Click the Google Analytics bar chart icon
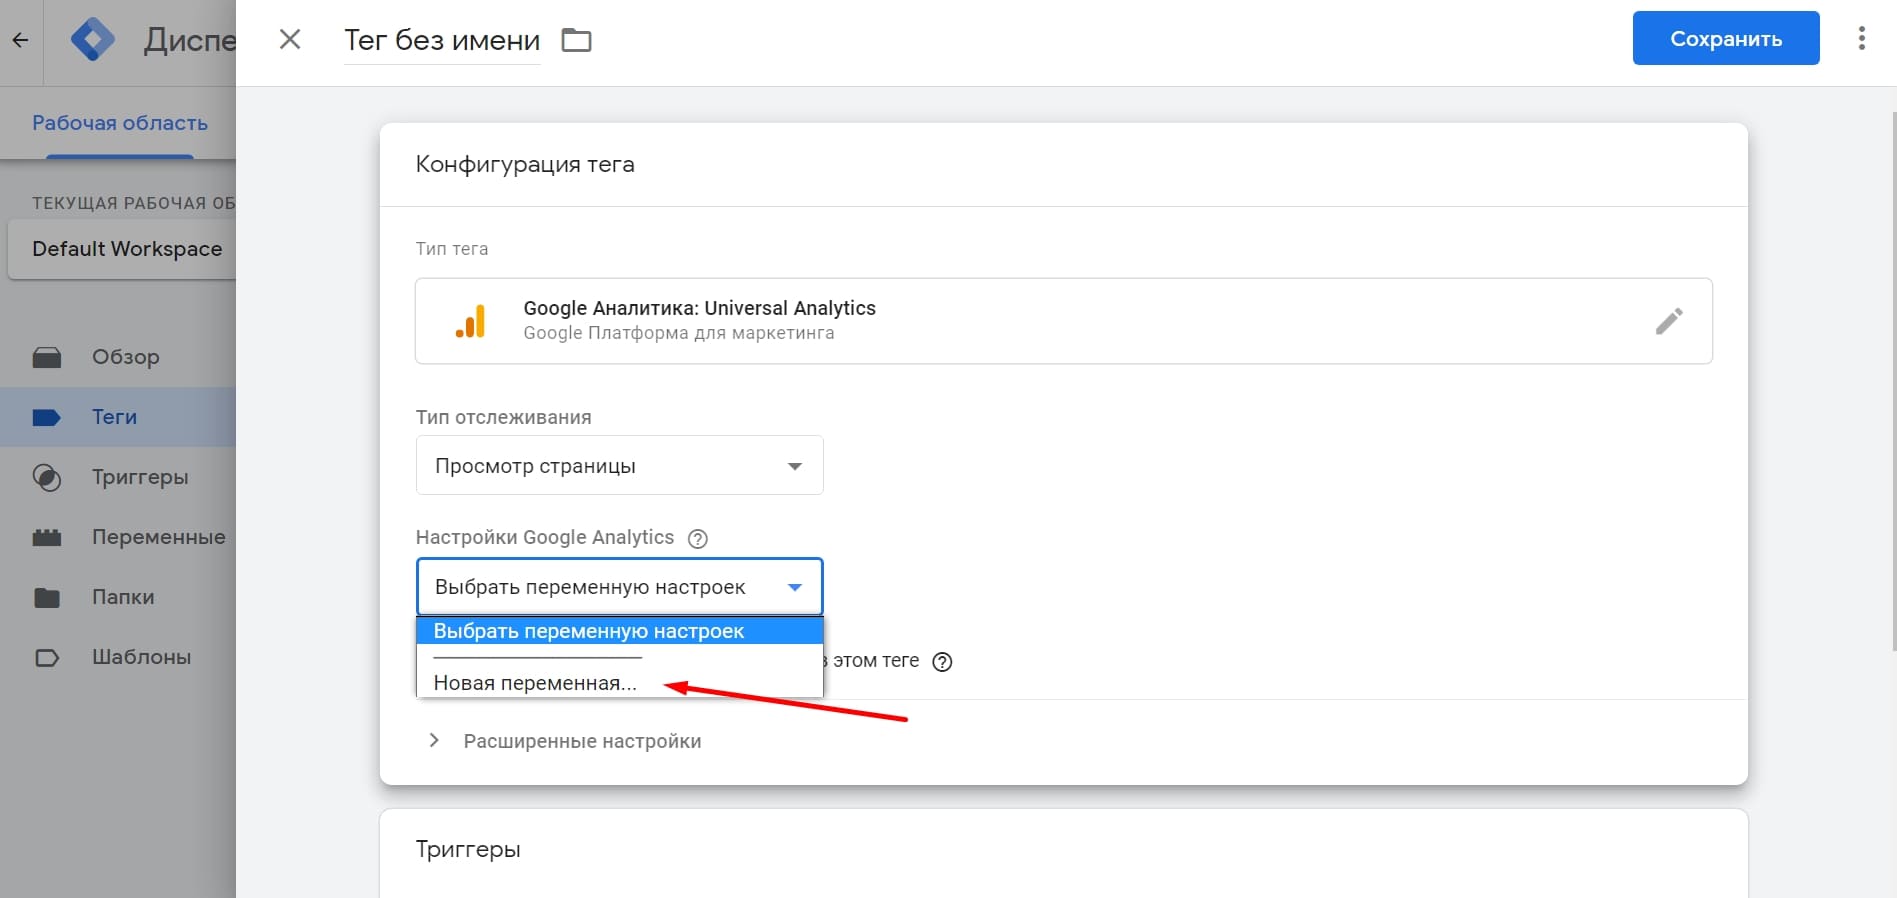 click(x=471, y=321)
